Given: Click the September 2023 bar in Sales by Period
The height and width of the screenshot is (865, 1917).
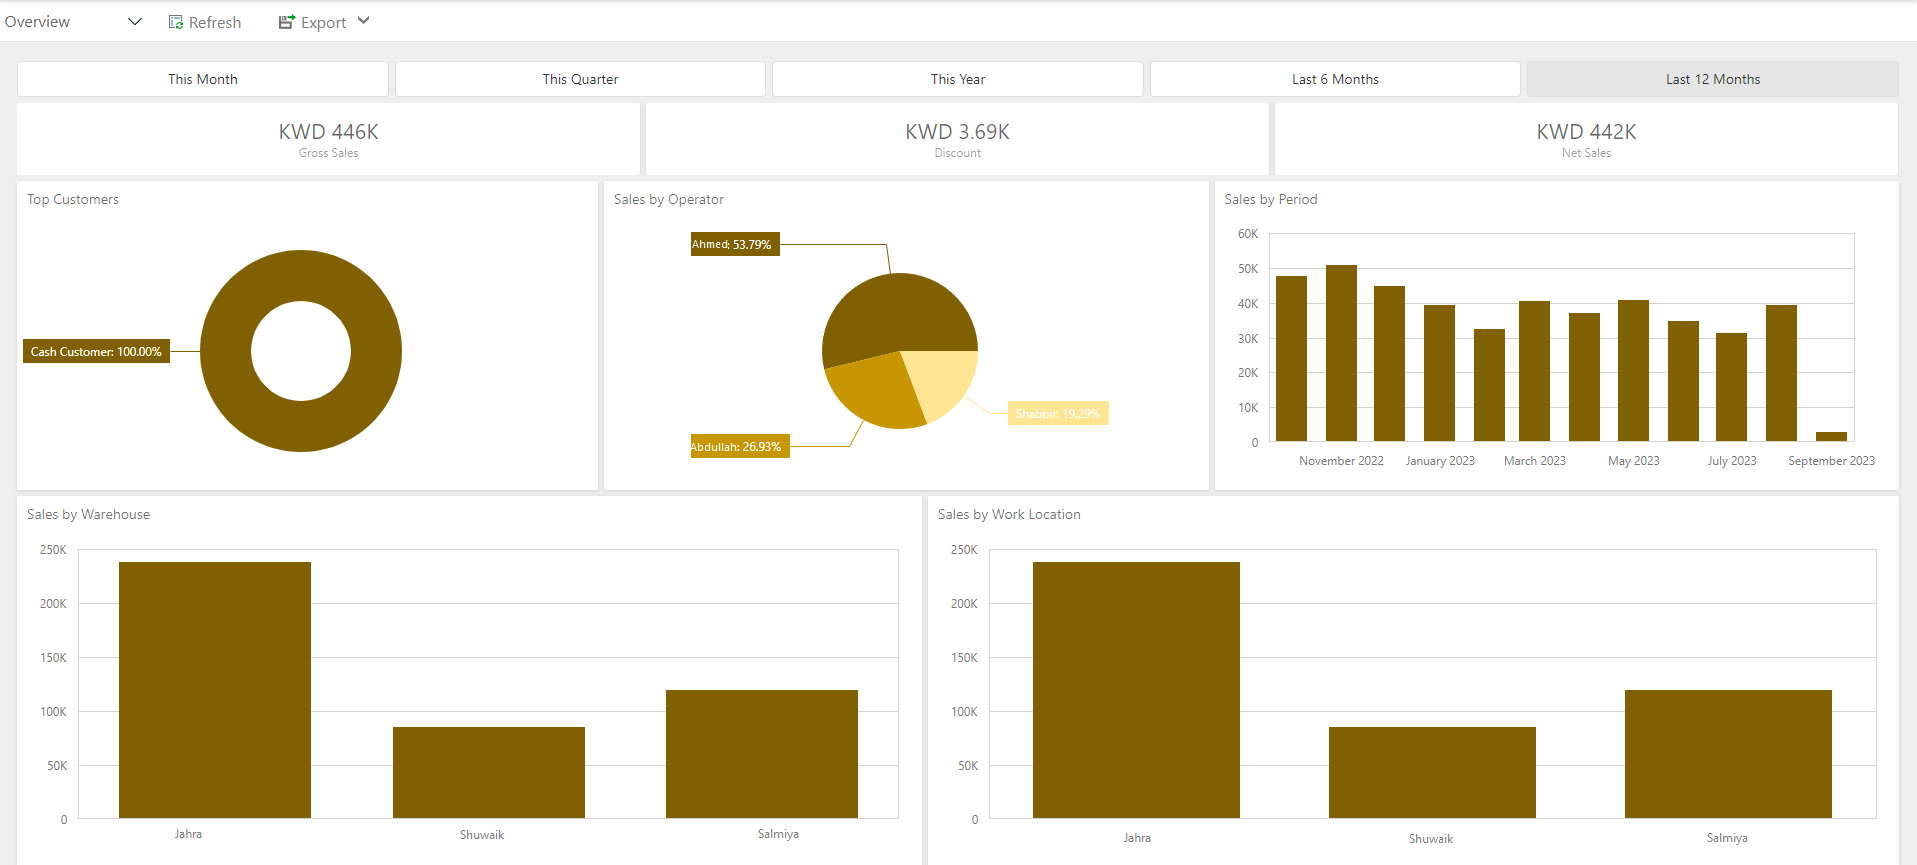Looking at the screenshot, I should (x=1830, y=436).
